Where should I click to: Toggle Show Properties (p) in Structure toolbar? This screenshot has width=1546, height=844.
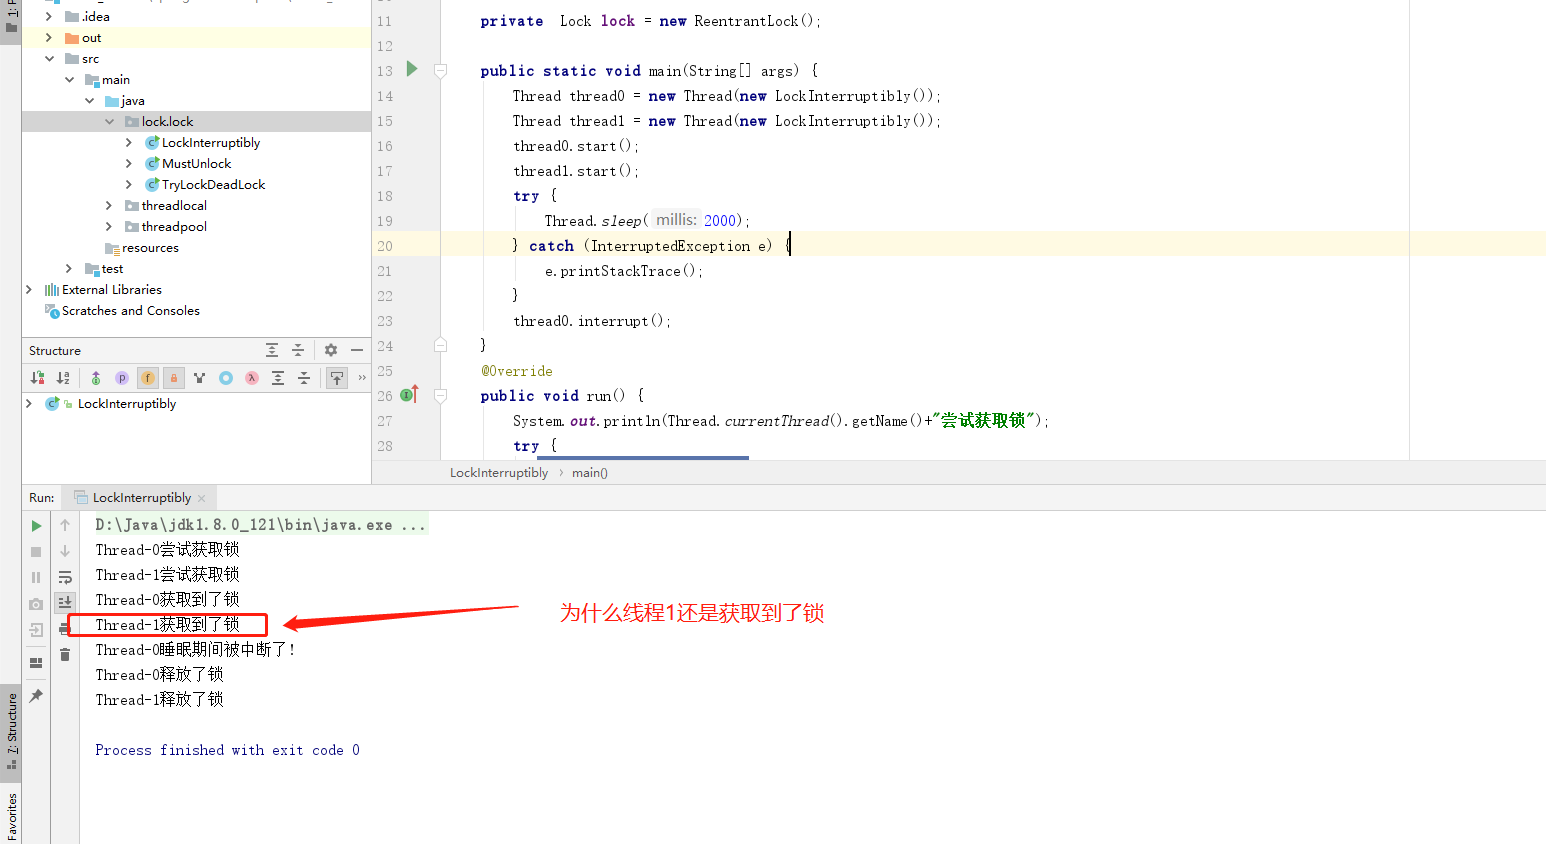(x=122, y=378)
